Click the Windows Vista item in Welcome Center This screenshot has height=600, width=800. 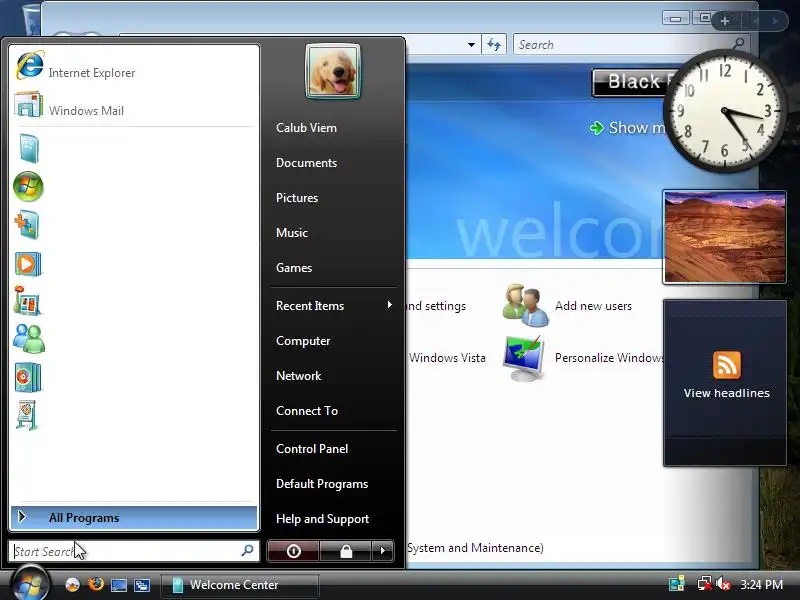tap(447, 358)
